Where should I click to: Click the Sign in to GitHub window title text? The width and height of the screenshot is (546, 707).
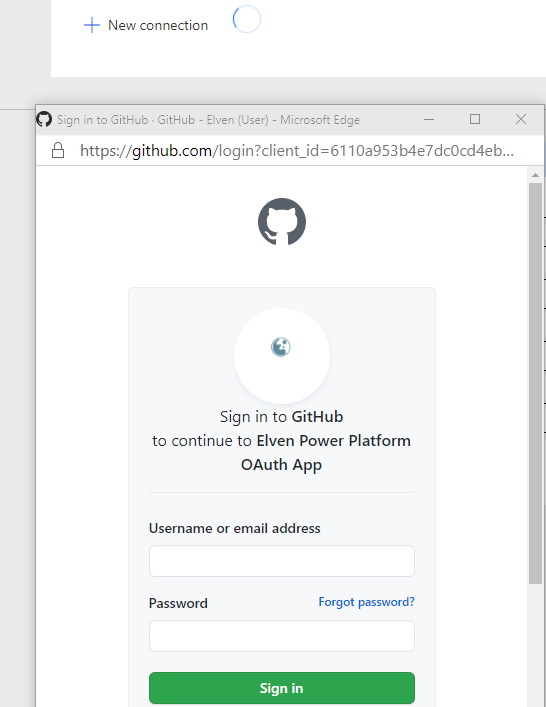tap(208, 120)
